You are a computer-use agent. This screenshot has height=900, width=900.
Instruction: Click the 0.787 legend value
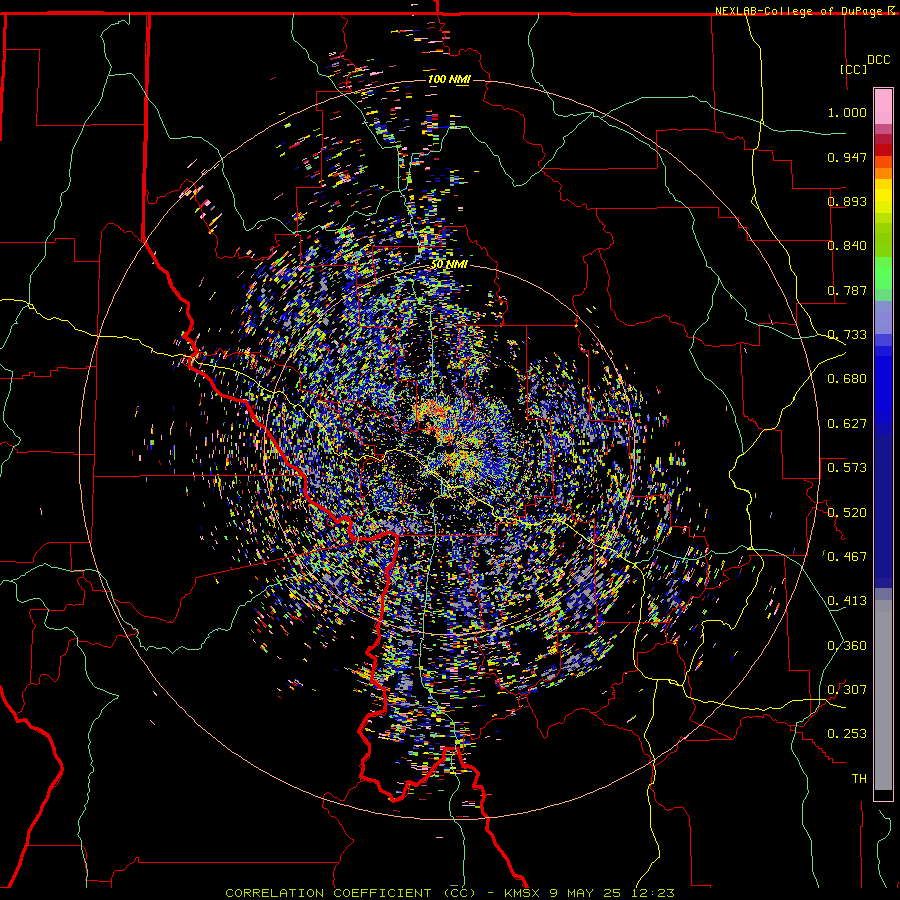[x=847, y=290]
